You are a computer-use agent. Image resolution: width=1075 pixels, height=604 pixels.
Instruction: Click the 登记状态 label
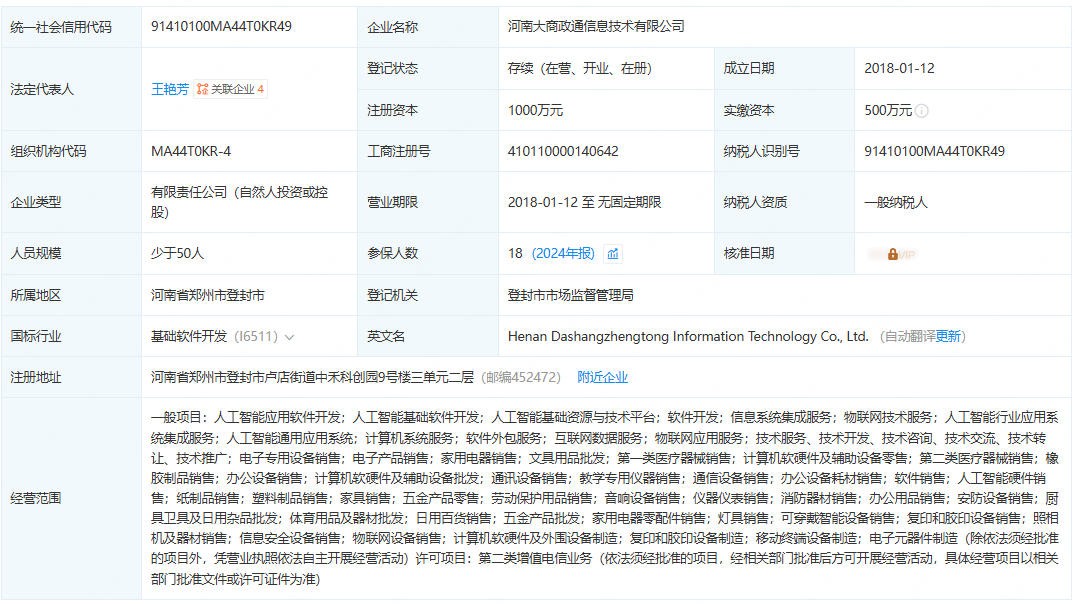pos(392,69)
